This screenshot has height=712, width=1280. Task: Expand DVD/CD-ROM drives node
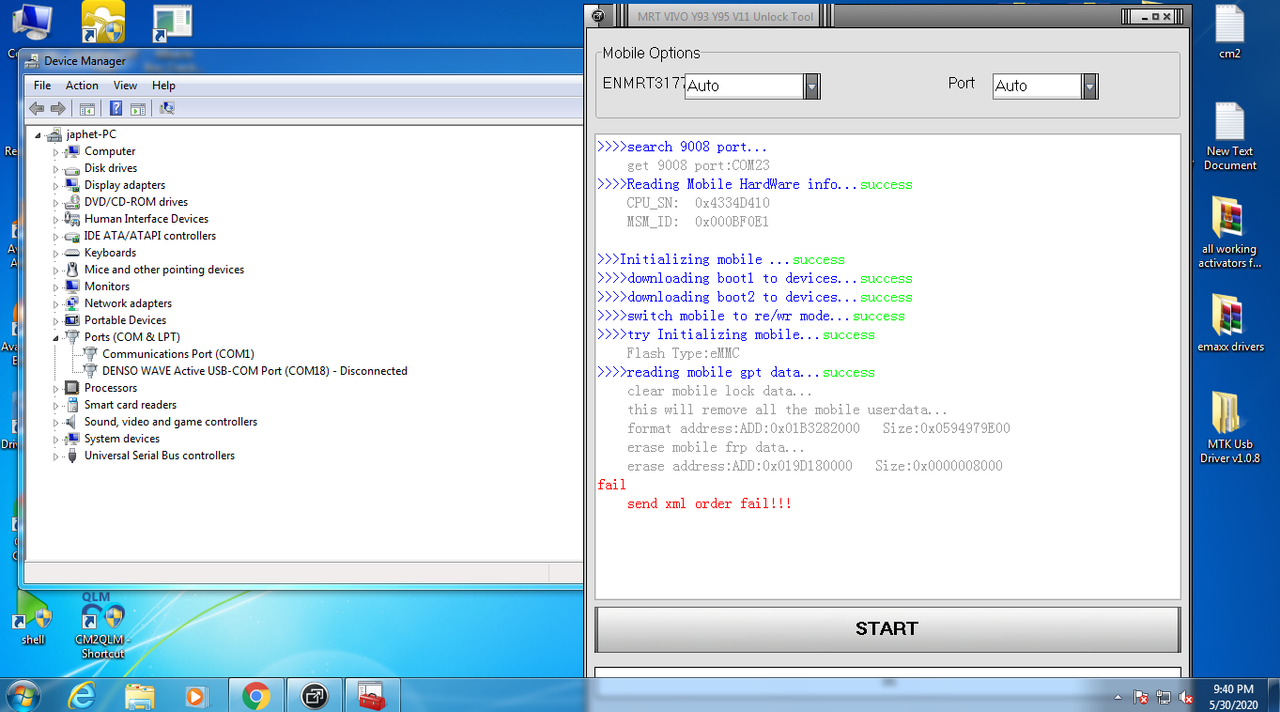click(56, 203)
